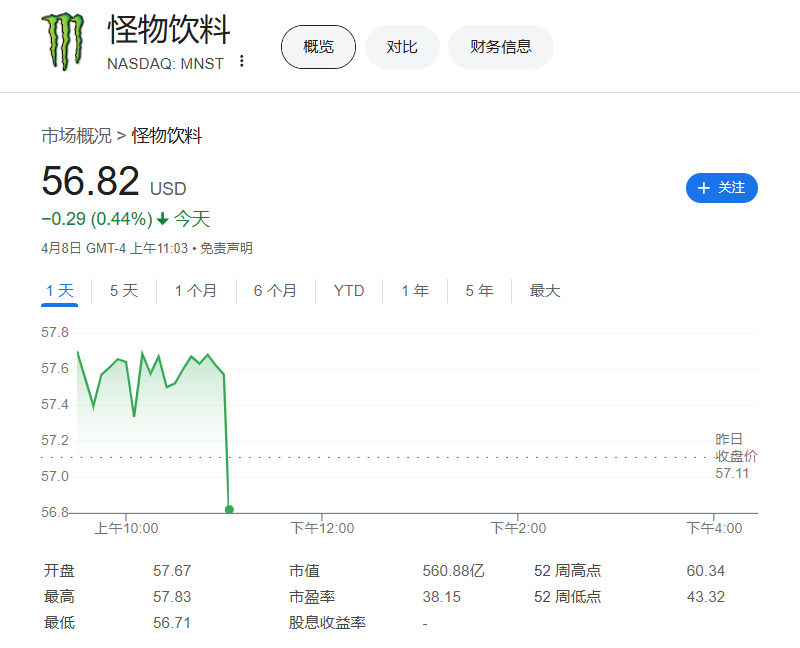Click the 开盘 value 57.67
800x648 pixels.
tap(172, 570)
